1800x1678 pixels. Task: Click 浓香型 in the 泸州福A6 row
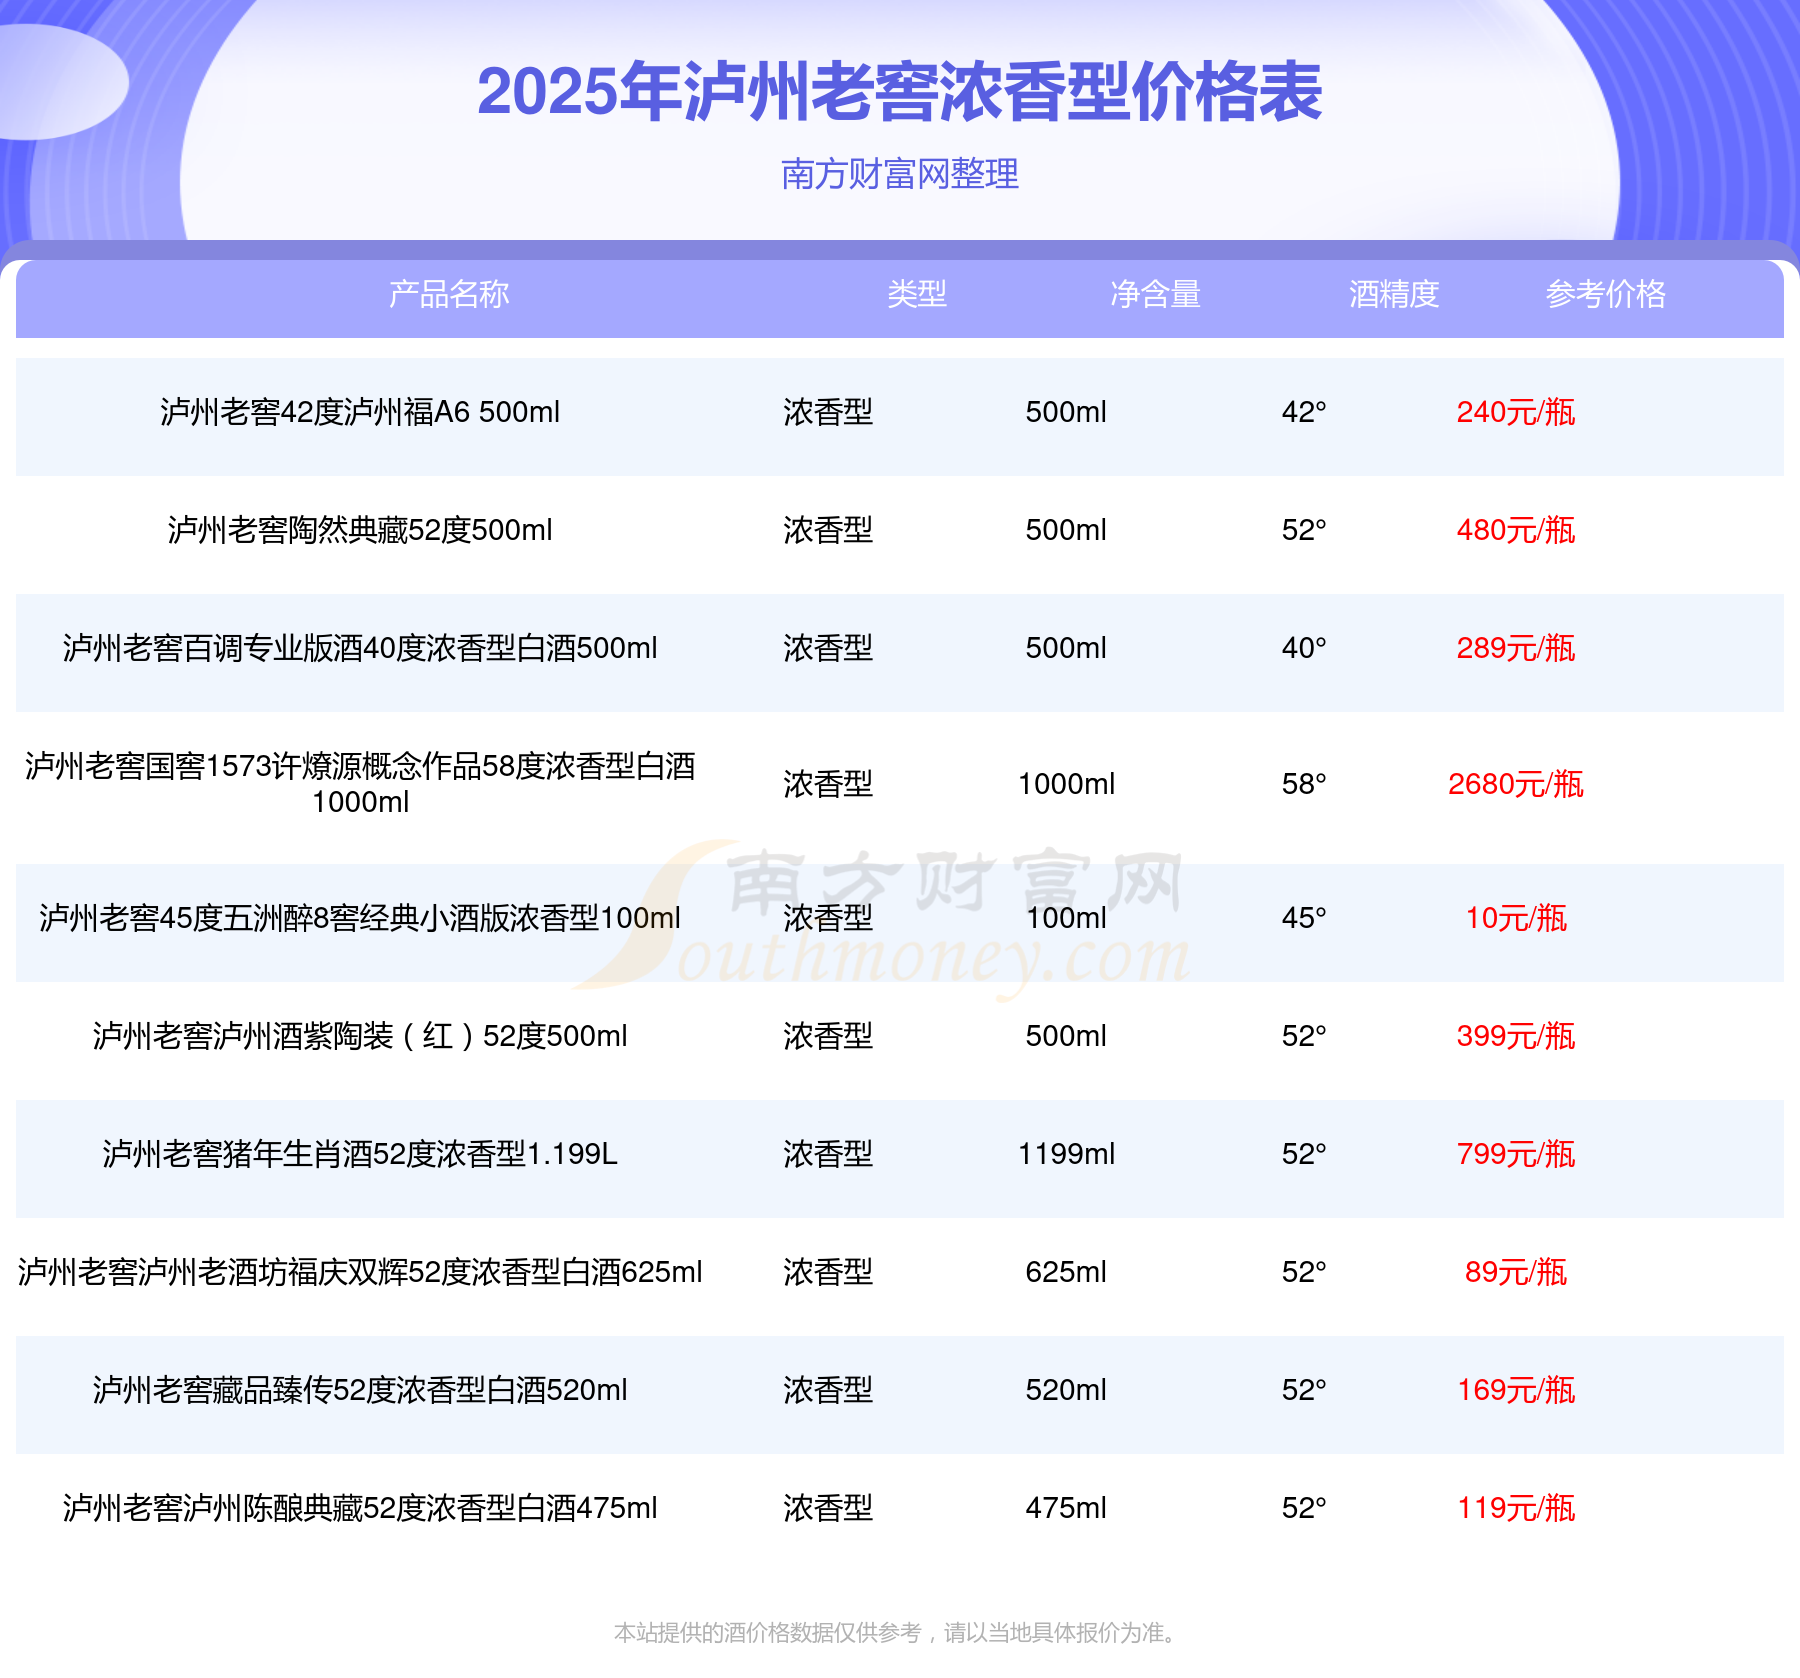tap(828, 412)
